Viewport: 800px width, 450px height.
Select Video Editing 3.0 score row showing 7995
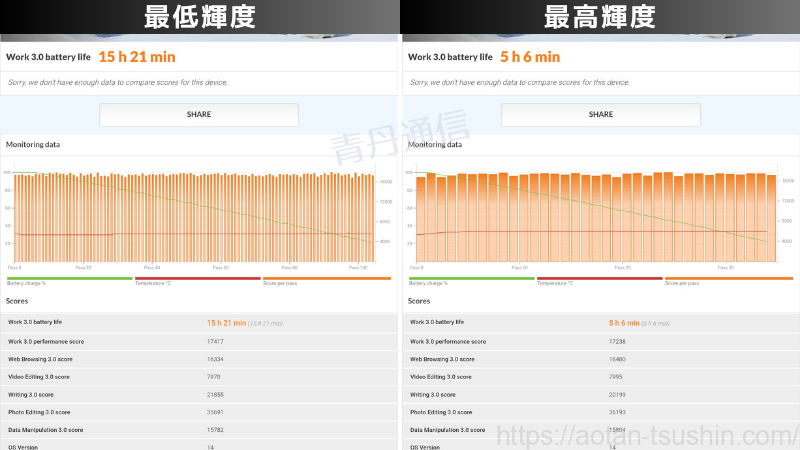600,377
